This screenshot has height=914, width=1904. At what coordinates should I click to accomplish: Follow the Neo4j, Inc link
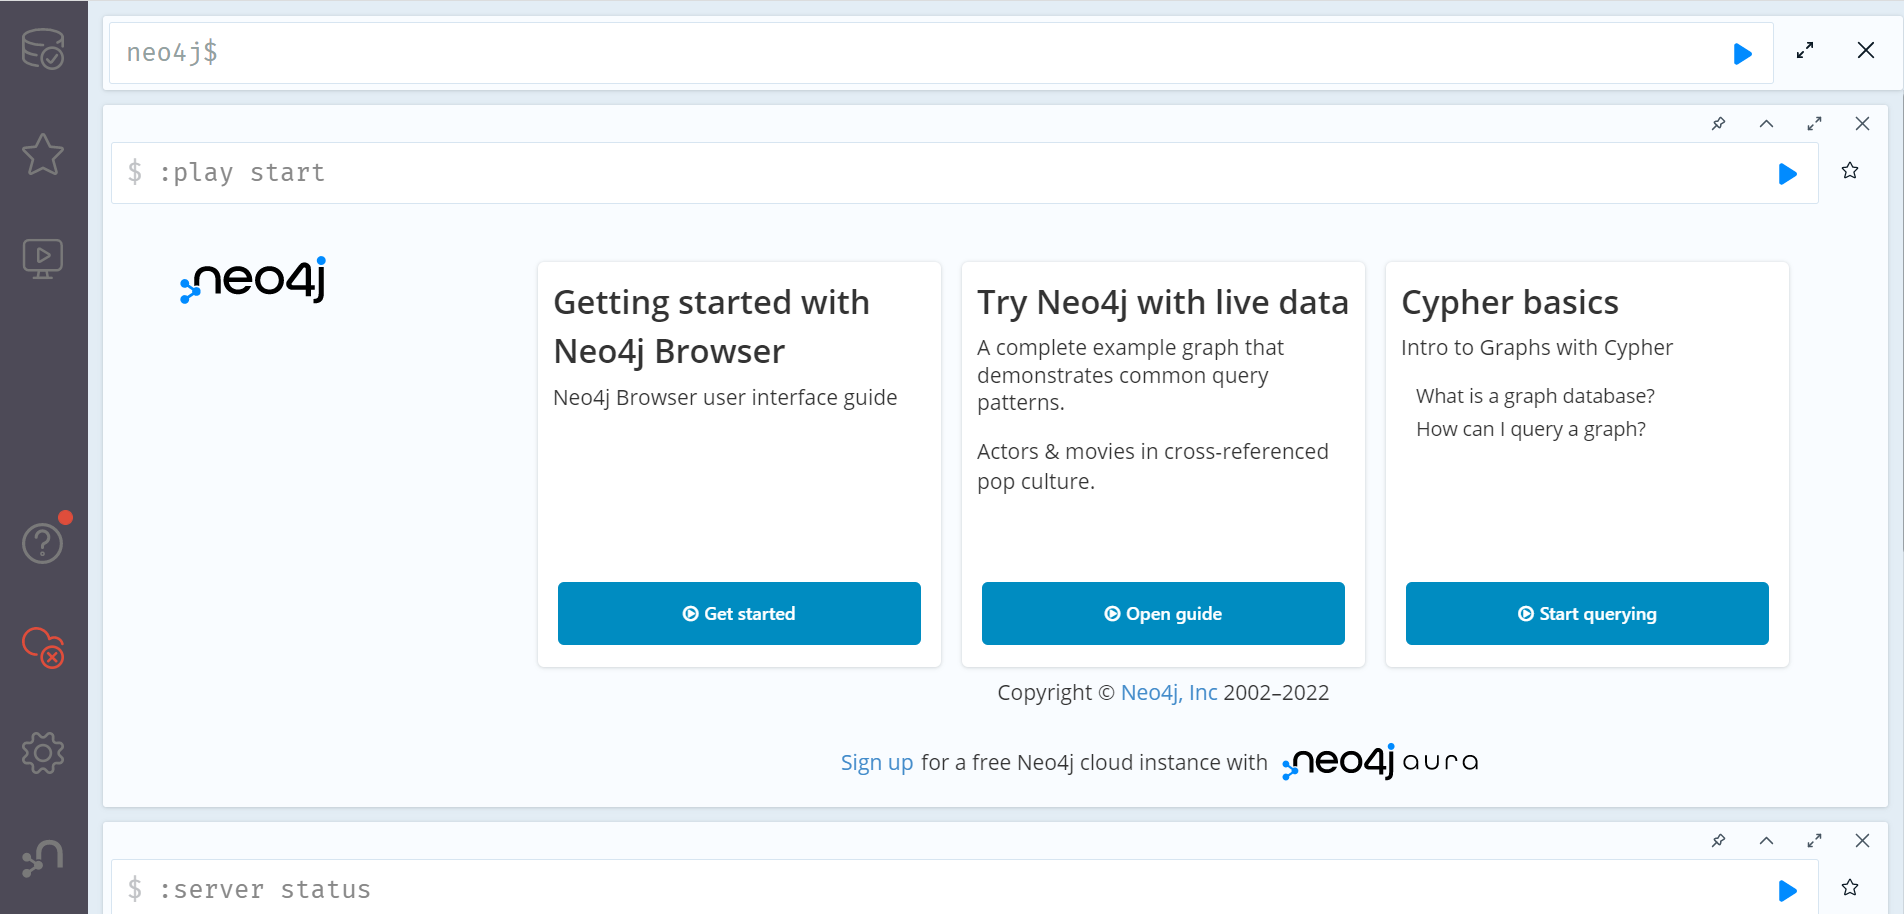[x=1169, y=693]
